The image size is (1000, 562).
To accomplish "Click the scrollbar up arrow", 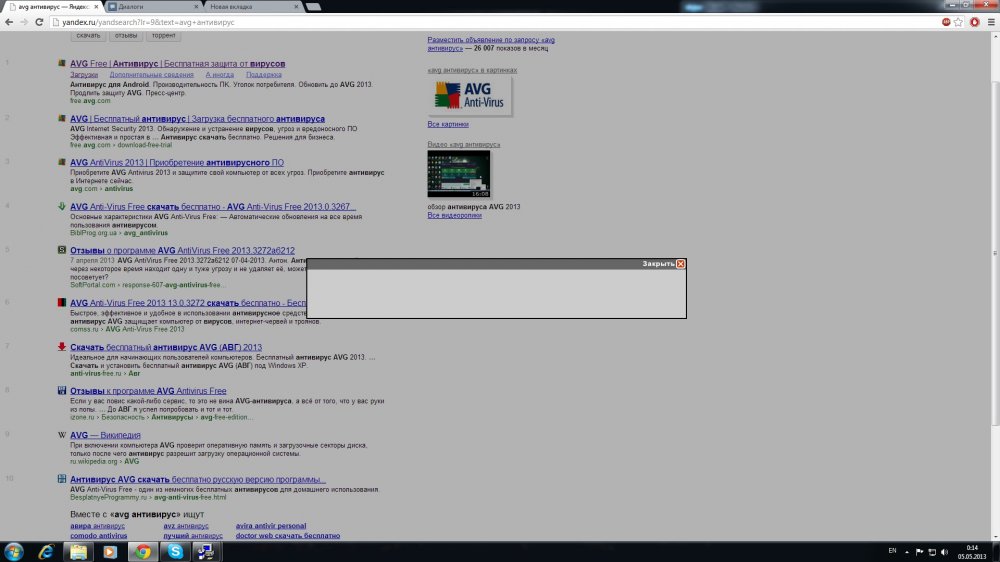I will [x=995, y=36].
